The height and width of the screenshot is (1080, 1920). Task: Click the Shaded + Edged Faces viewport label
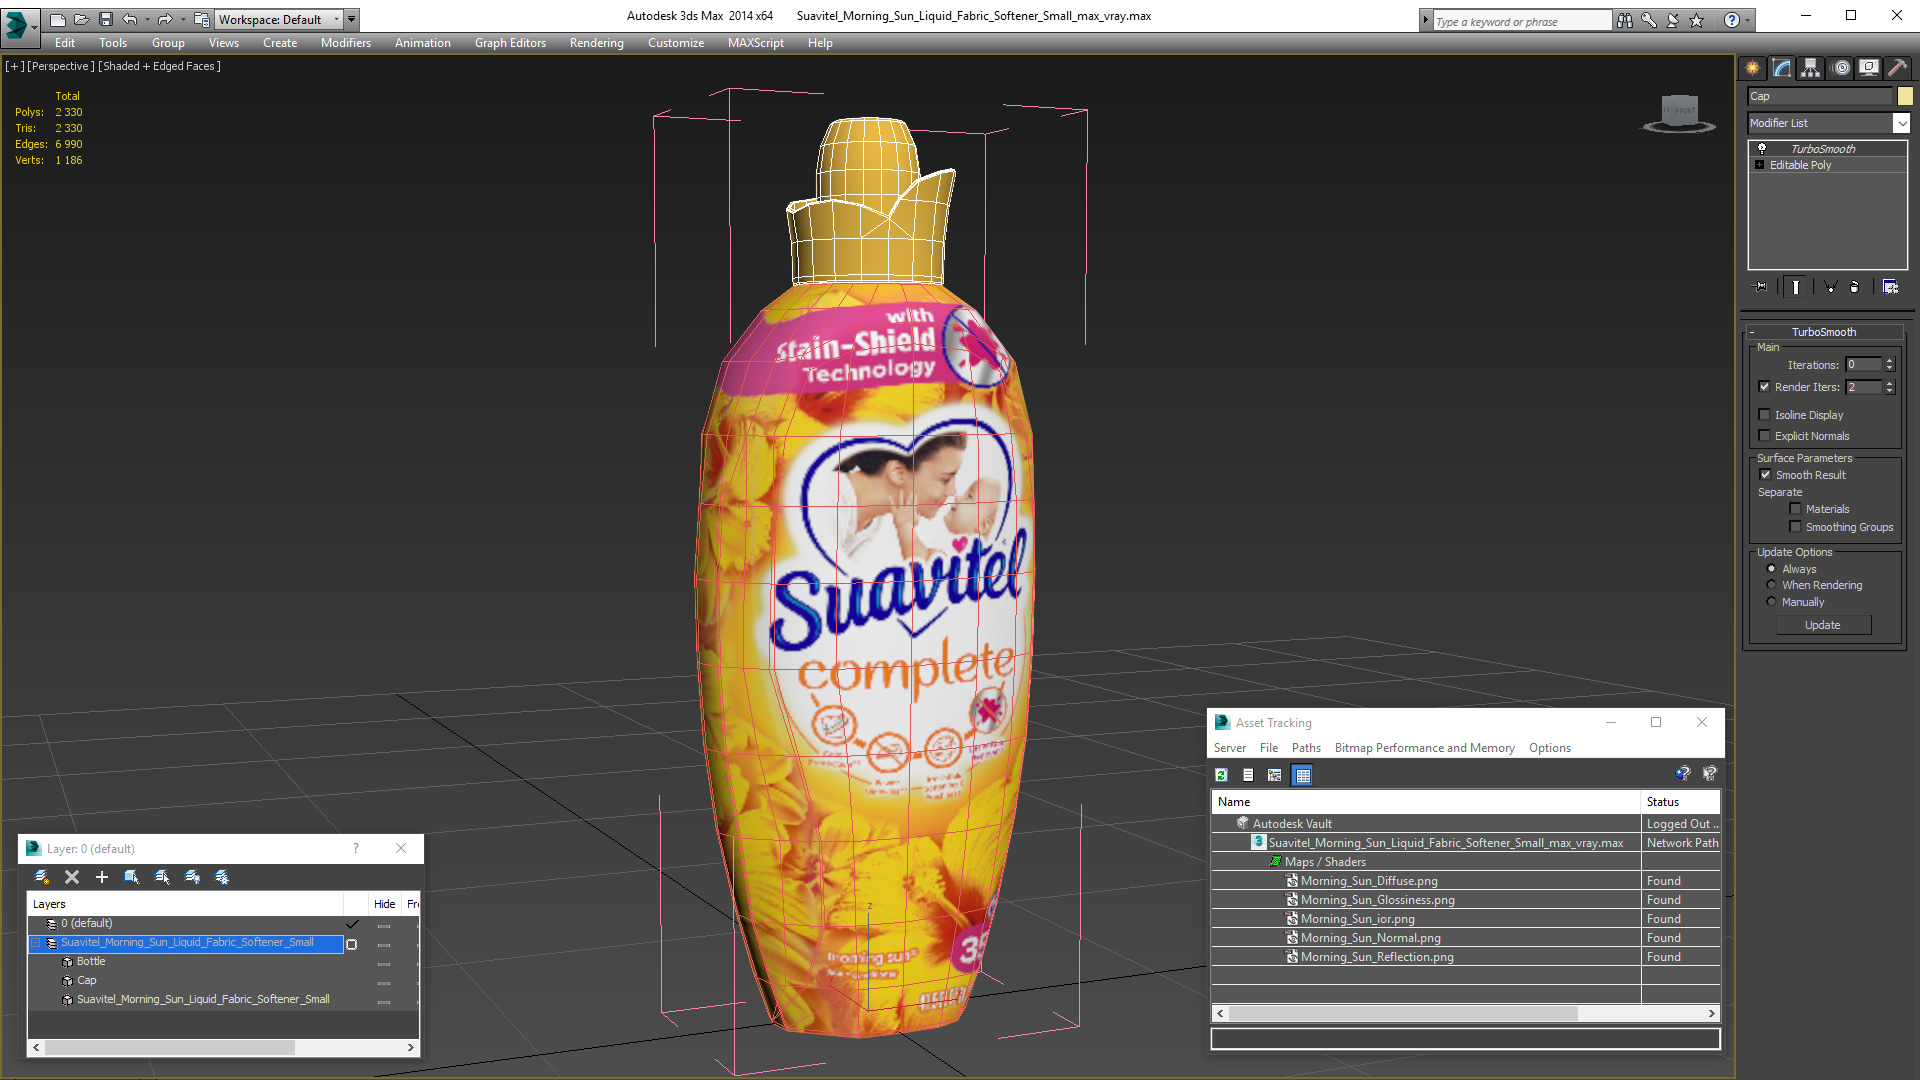159,66
